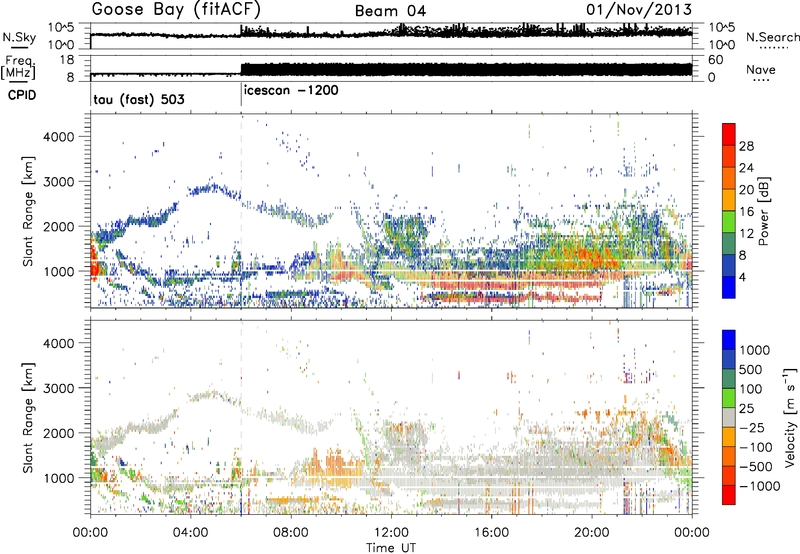Pick the red bottom segment of the velocity colorbar
The width and height of the screenshot is (800, 554).
729,495
